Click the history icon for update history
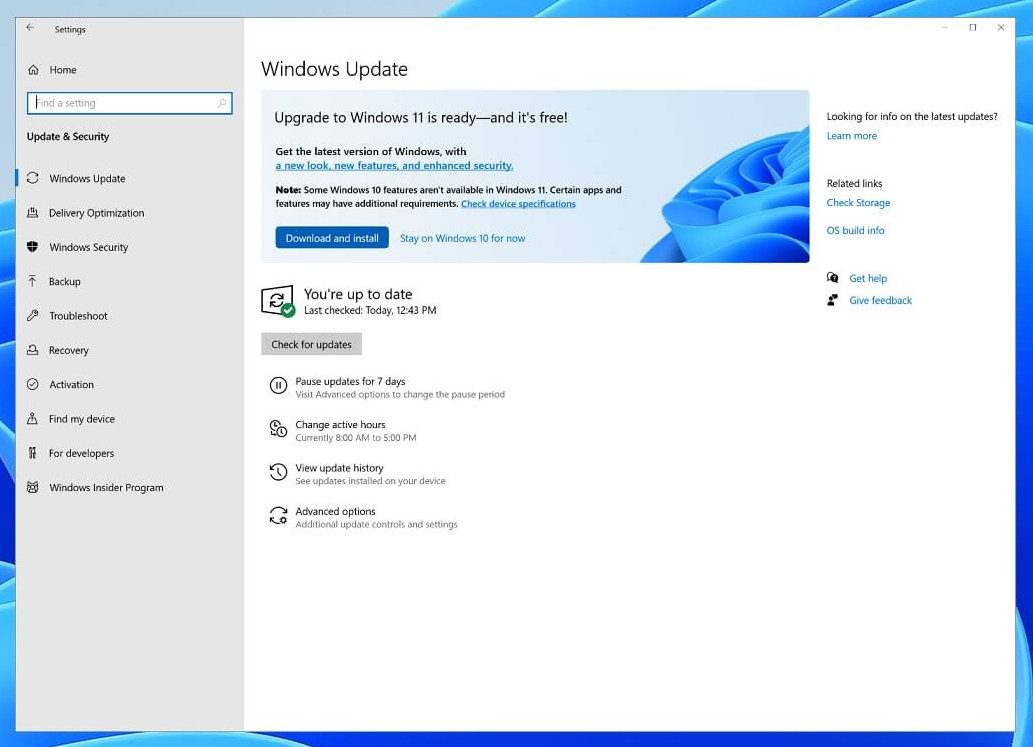This screenshot has height=747, width=1033. click(x=279, y=472)
